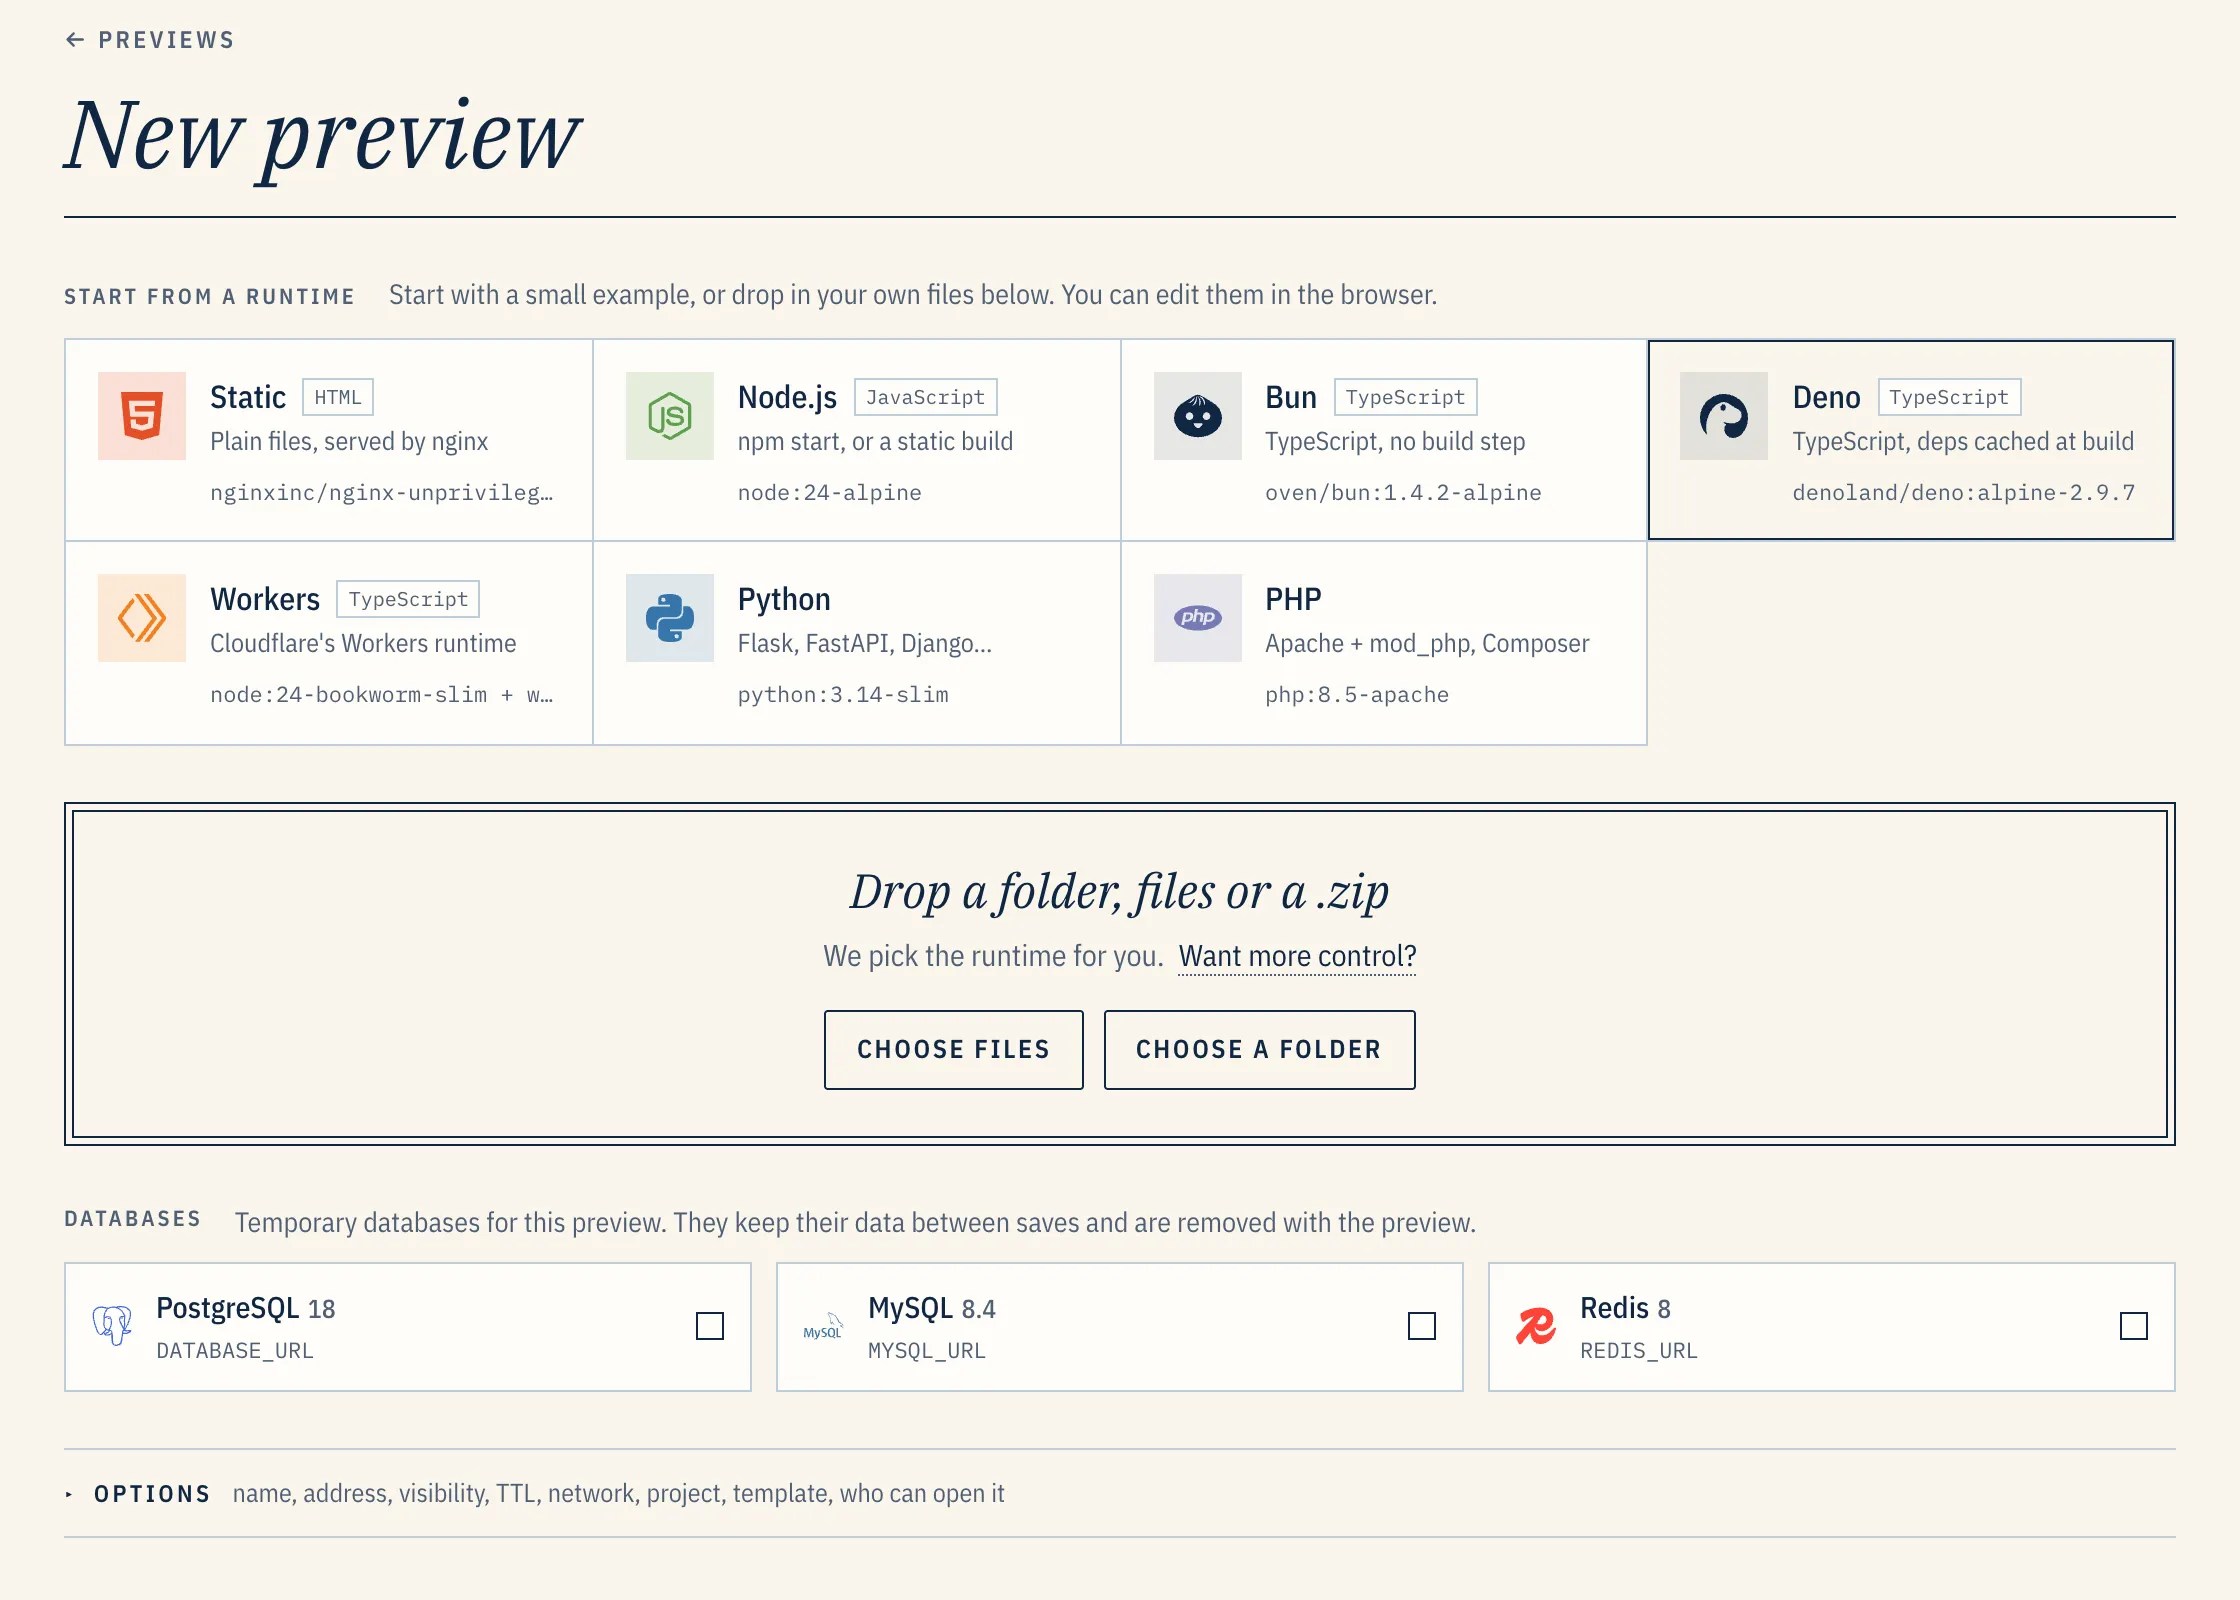Image resolution: width=2240 pixels, height=1600 pixels.
Task: Click the Cloudflare Workers orange icon
Action: coord(142,618)
